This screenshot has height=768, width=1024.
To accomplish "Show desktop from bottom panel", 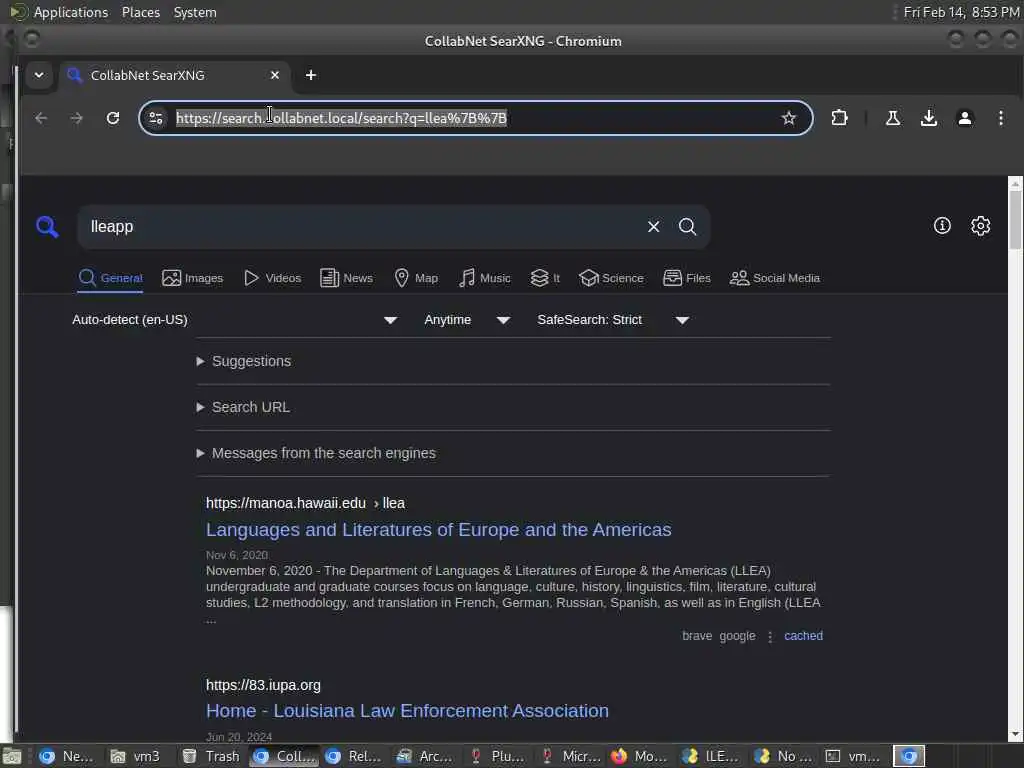I will [12, 757].
